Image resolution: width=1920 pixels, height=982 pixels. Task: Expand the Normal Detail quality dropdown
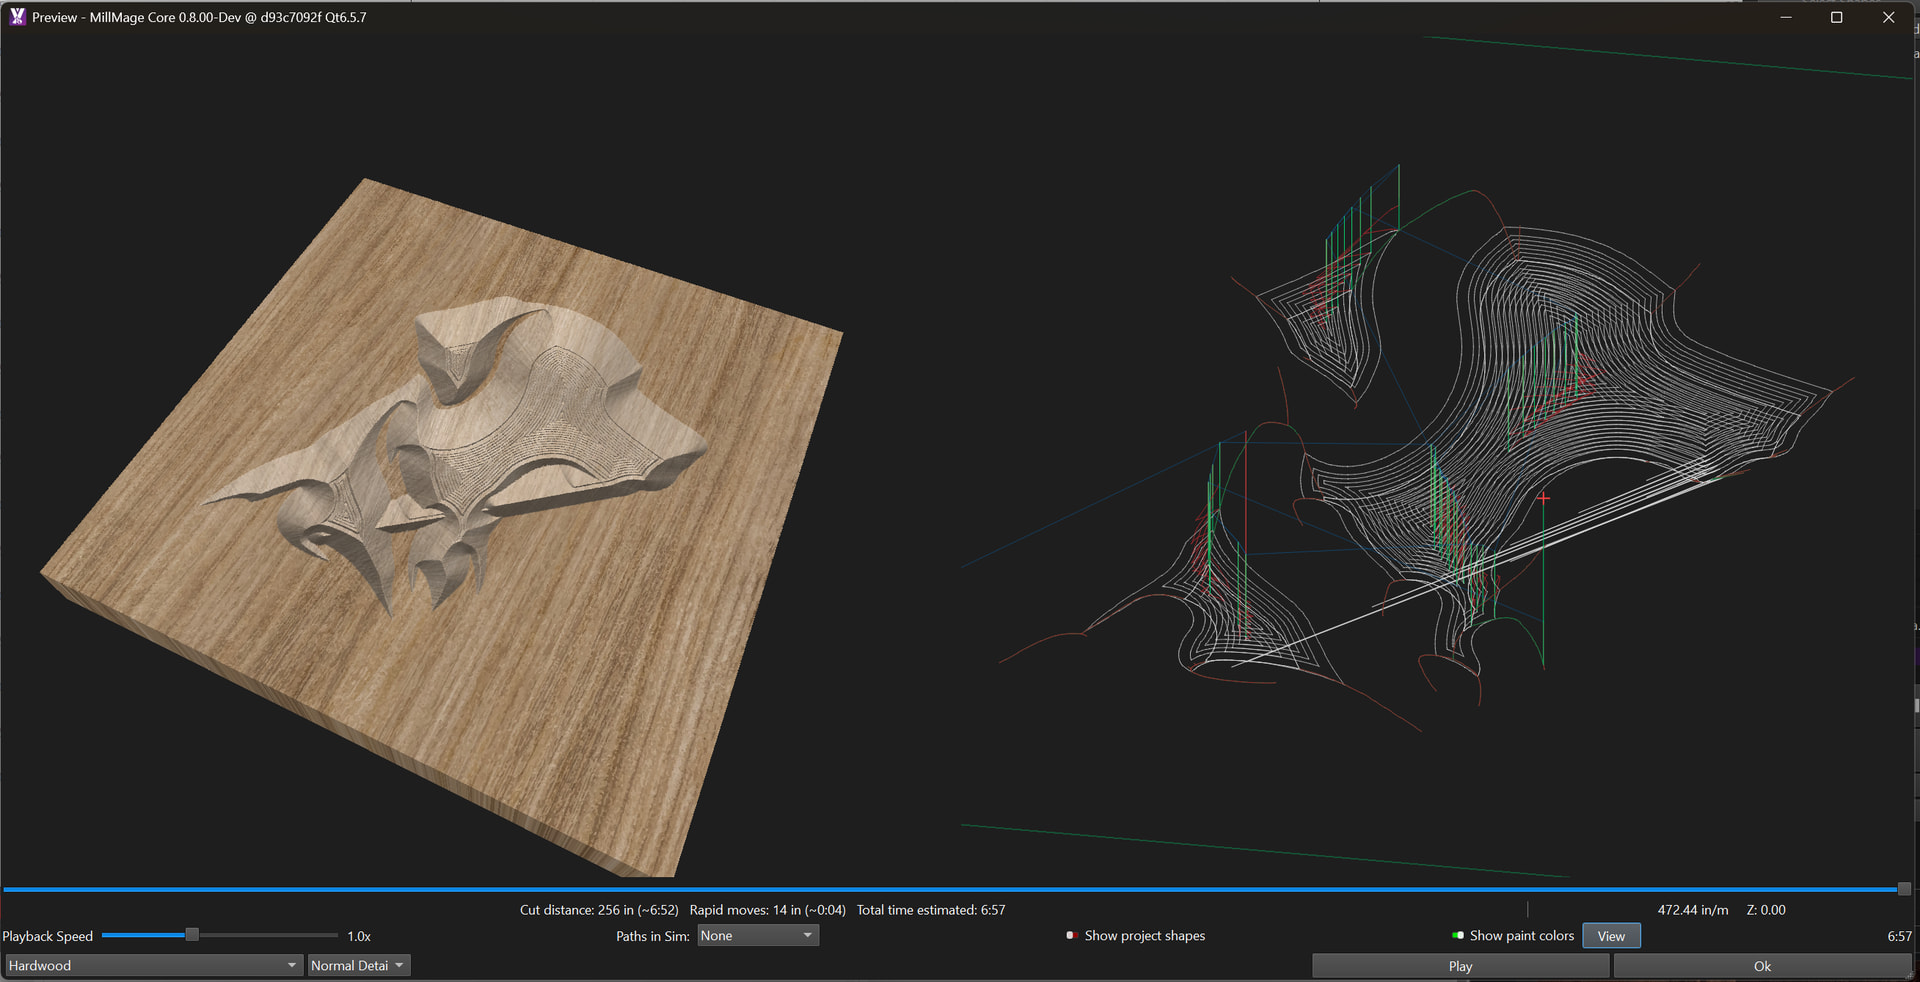(x=358, y=965)
